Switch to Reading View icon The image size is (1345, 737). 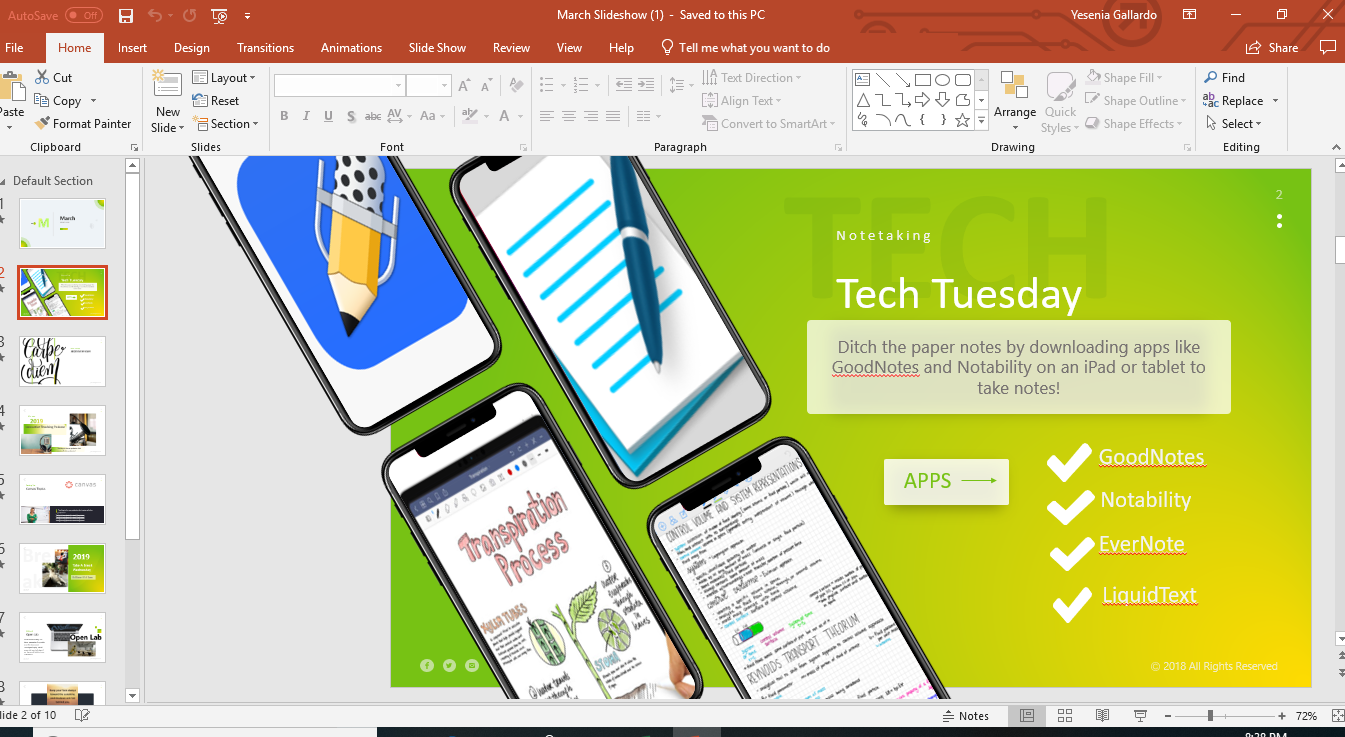(x=1102, y=716)
